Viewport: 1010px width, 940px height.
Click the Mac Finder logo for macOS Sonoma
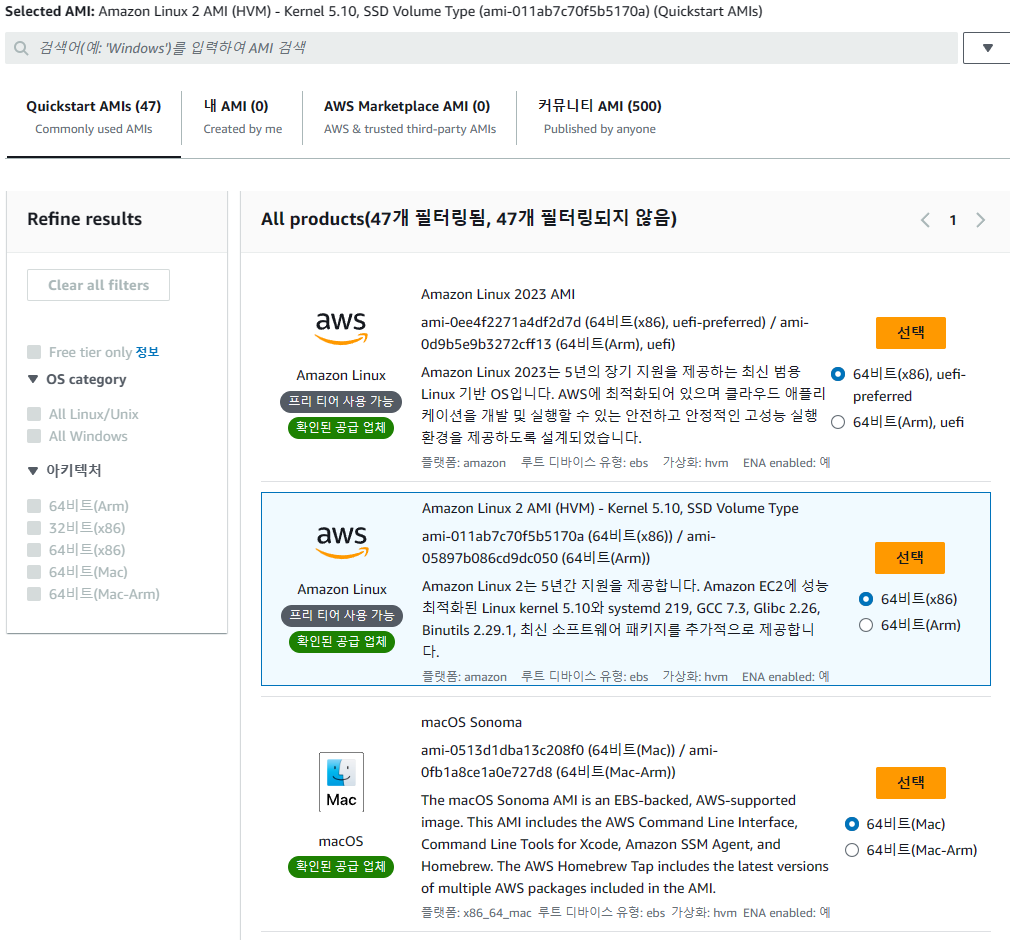(x=341, y=782)
